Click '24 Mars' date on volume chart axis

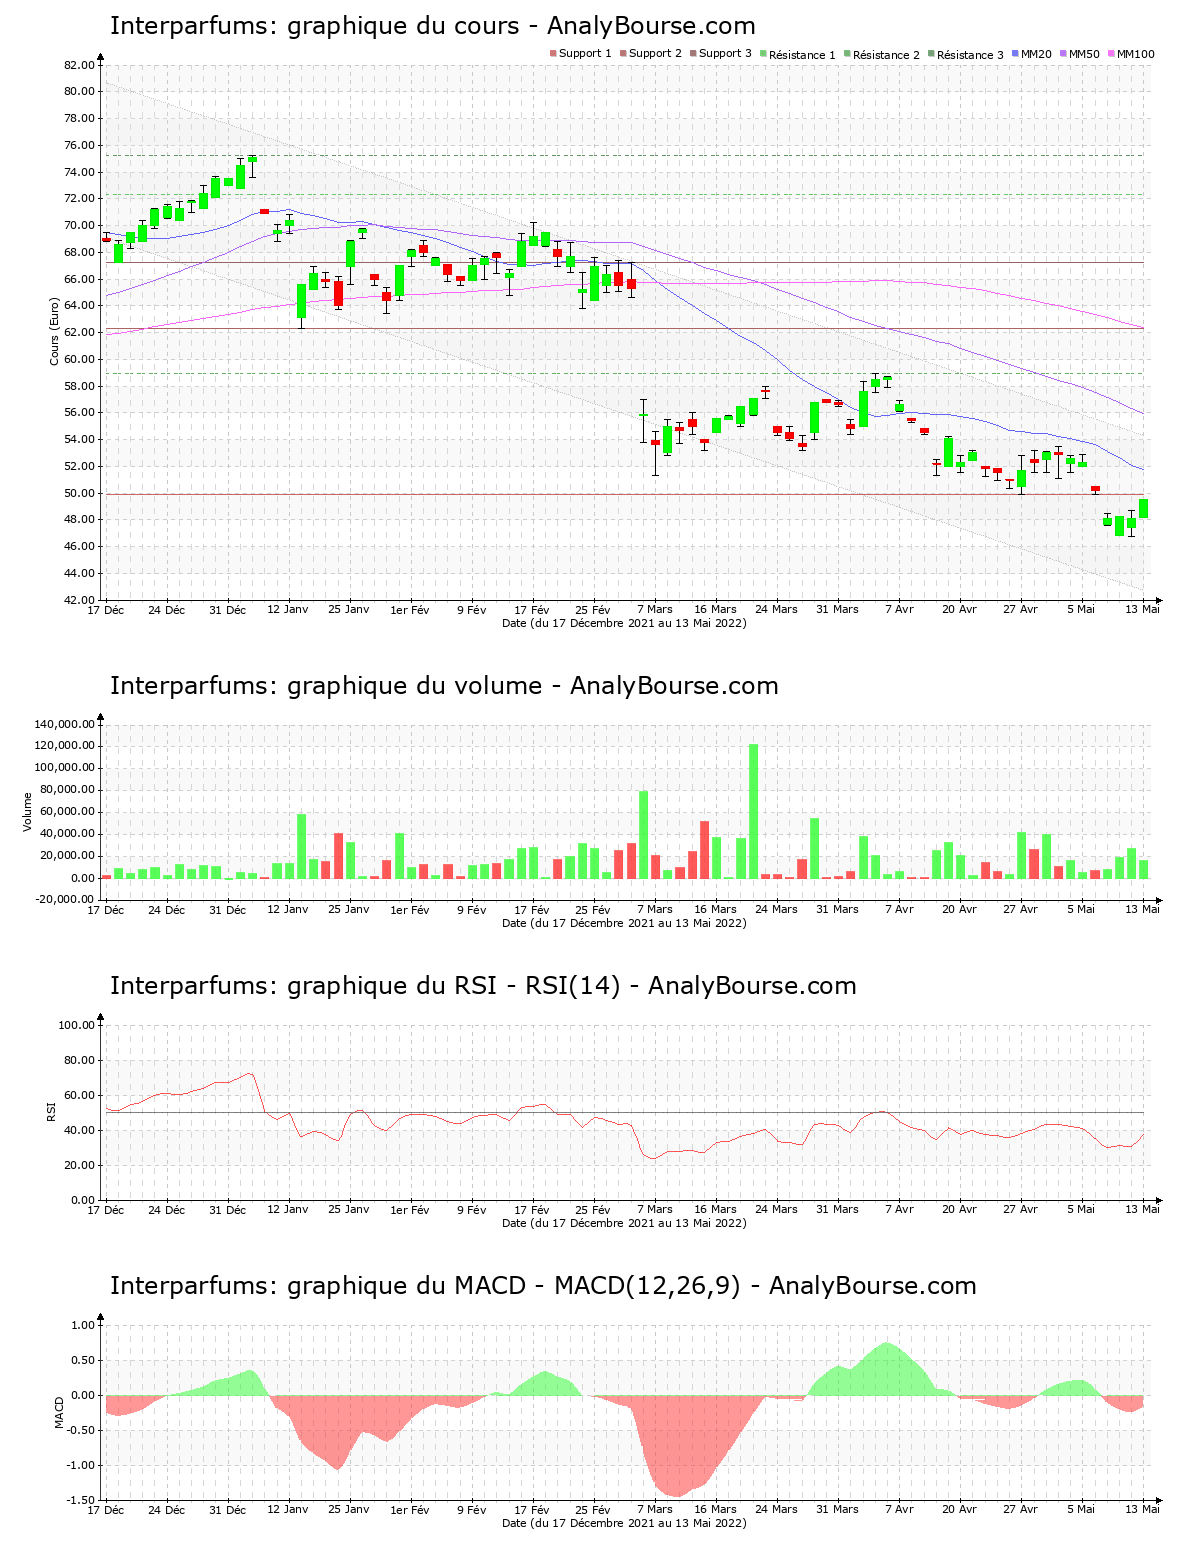pos(777,910)
